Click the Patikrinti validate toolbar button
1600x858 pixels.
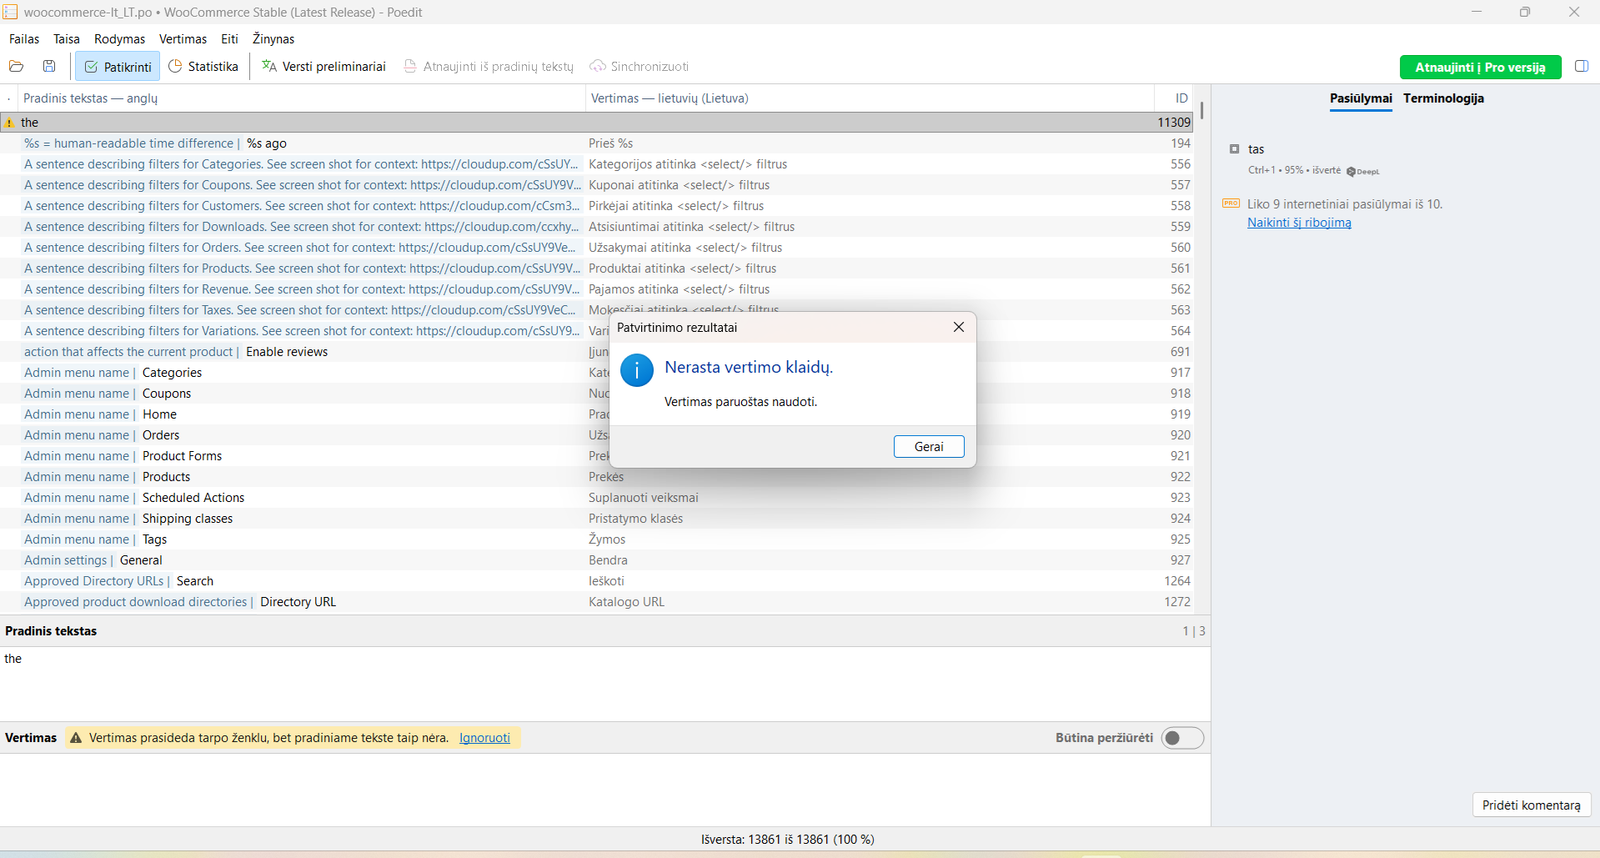tap(118, 67)
